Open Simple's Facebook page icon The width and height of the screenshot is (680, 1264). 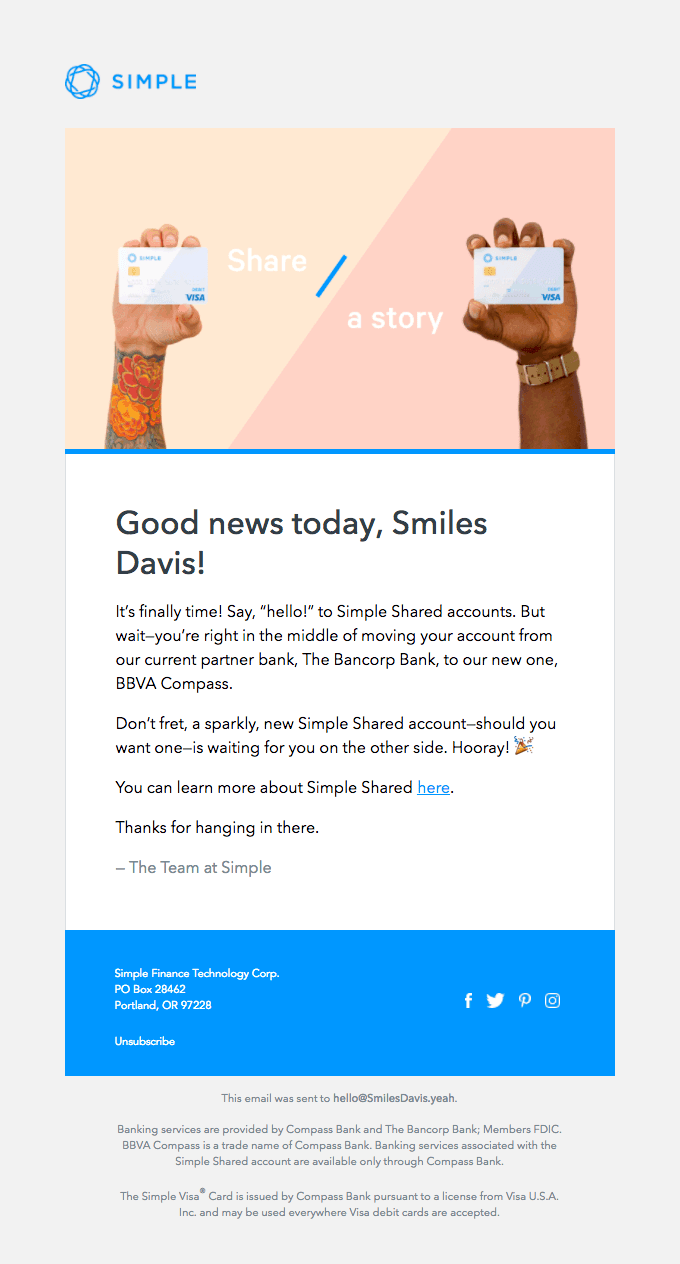pyautogui.click(x=468, y=1000)
